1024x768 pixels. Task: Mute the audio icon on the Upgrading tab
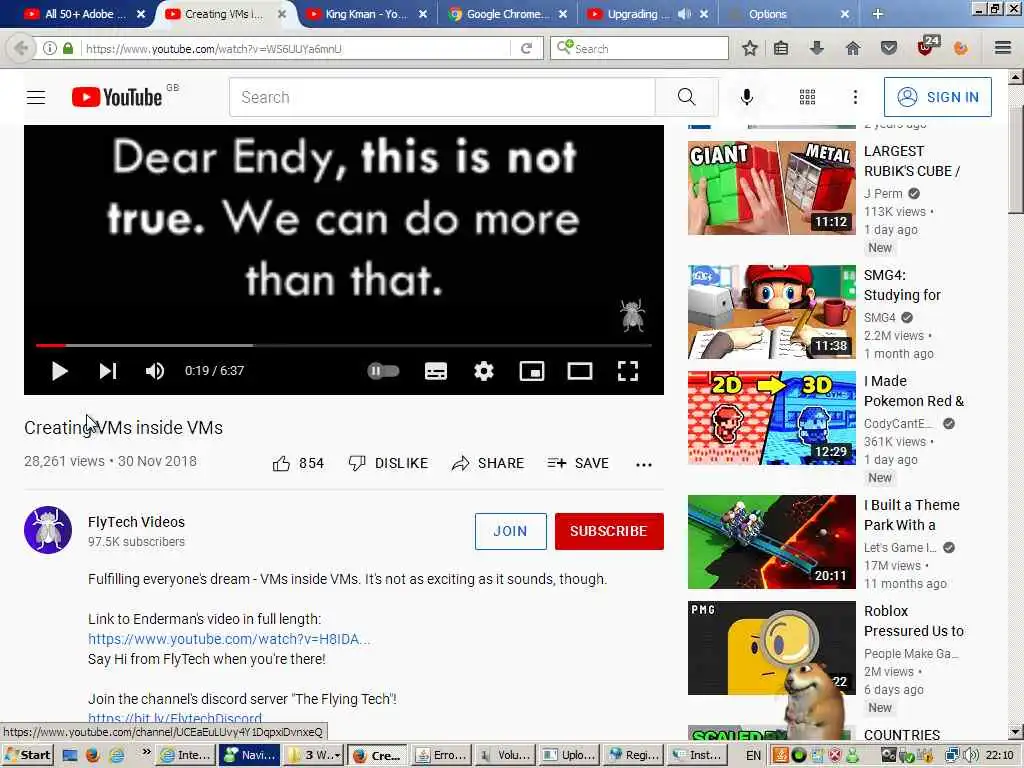[684, 14]
